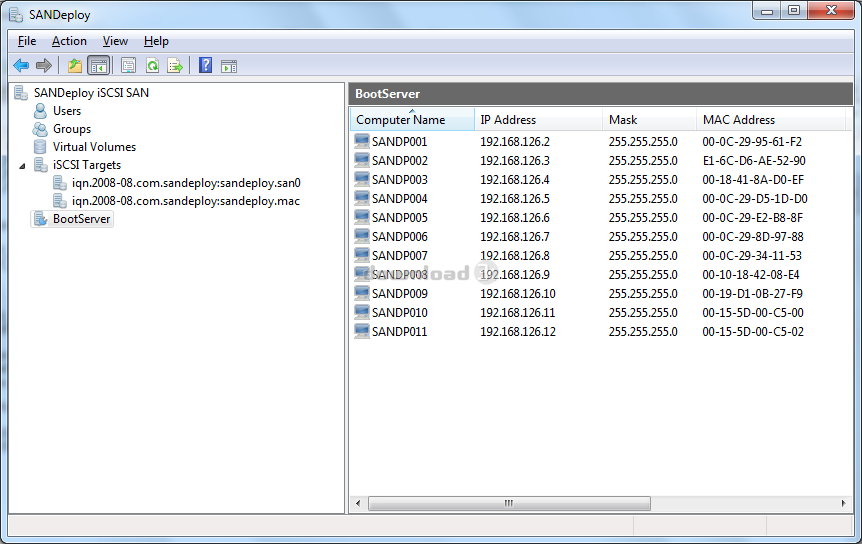Click the Virtual Volumes cylinder icon
The width and height of the screenshot is (862, 544).
40,147
